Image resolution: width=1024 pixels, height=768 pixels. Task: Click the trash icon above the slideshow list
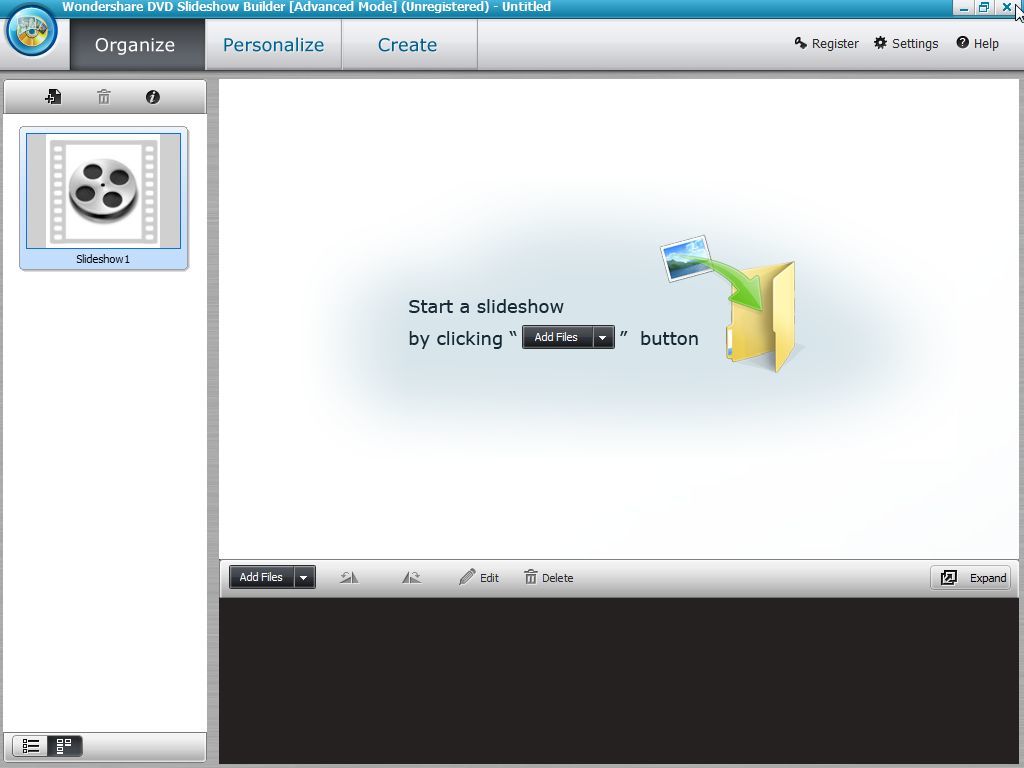pyautogui.click(x=103, y=96)
